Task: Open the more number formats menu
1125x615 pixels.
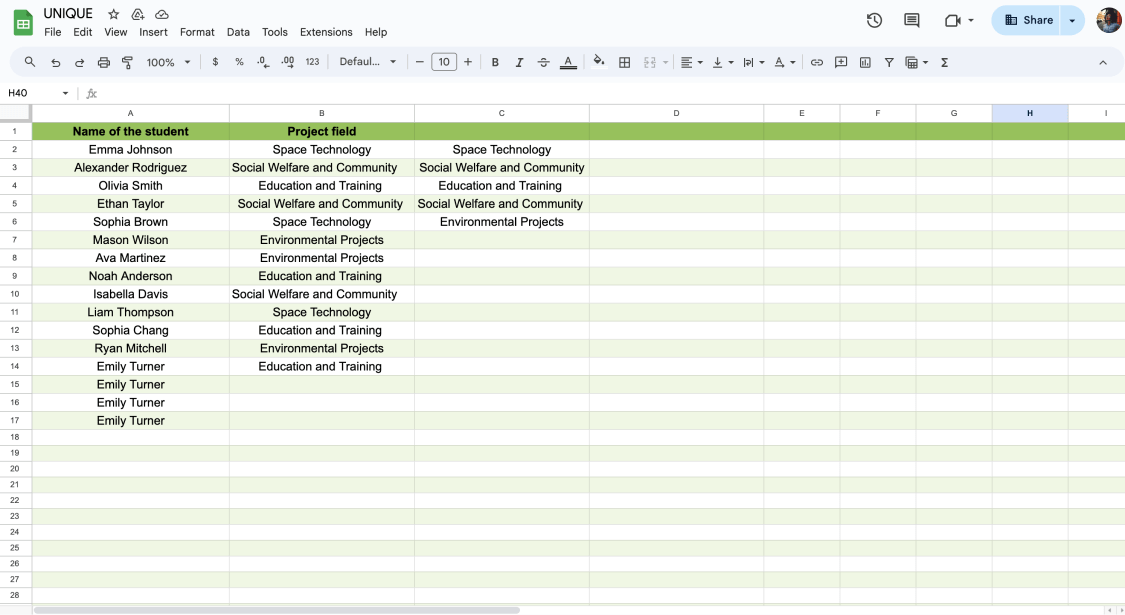Action: pos(312,62)
